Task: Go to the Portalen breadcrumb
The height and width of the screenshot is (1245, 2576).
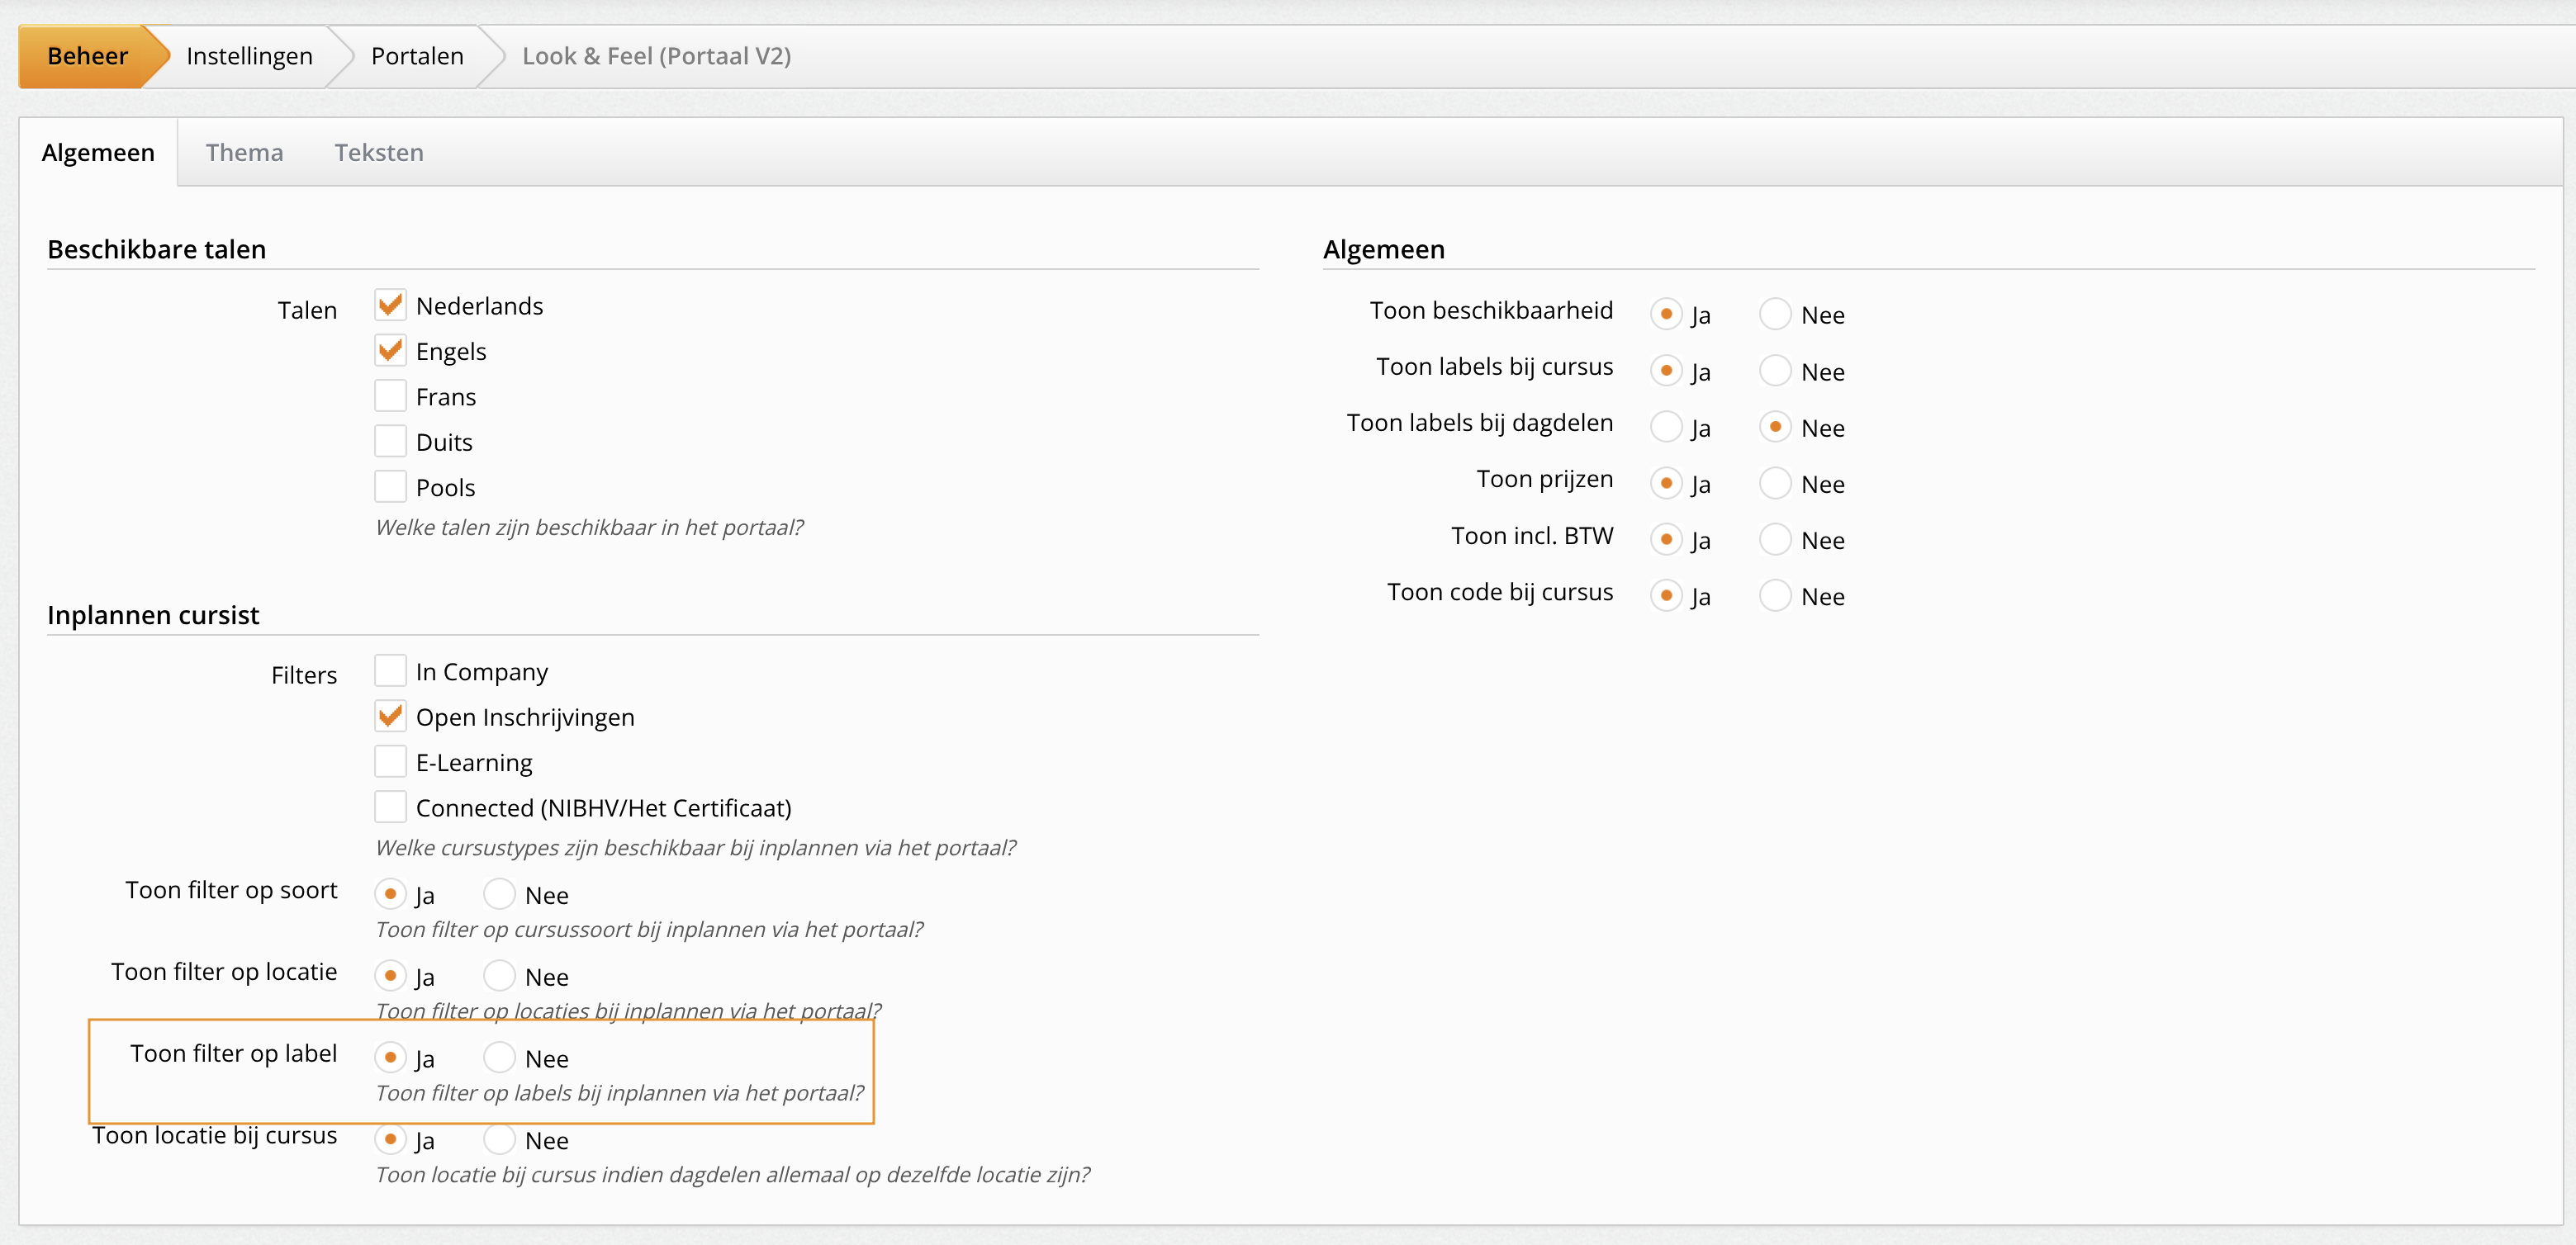Action: click(x=417, y=56)
